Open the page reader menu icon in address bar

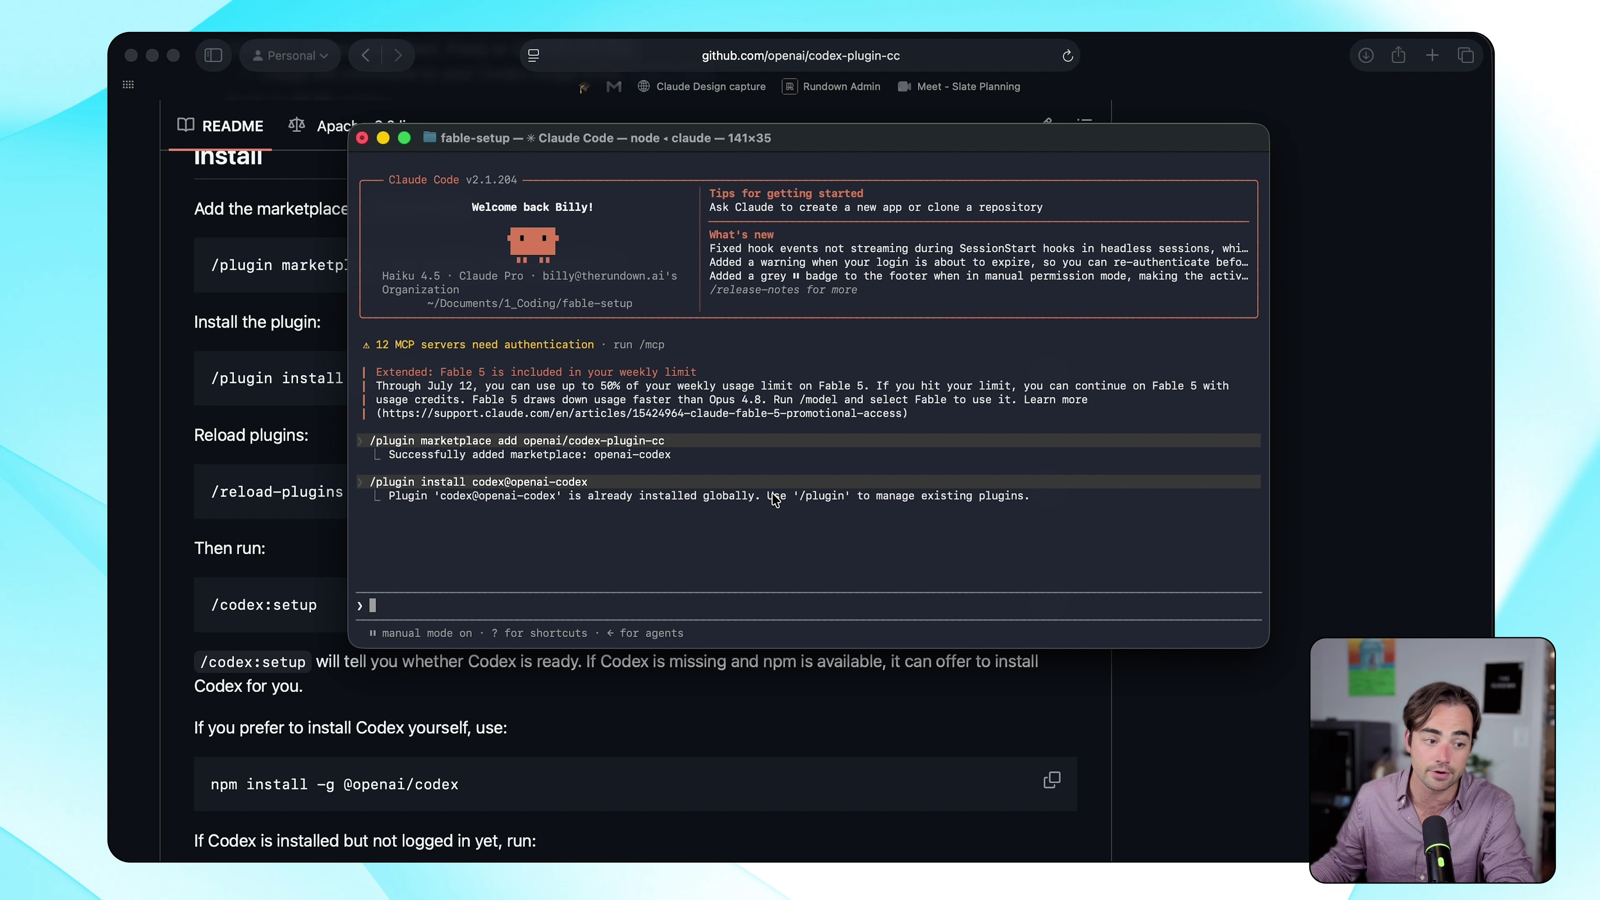tap(534, 56)
